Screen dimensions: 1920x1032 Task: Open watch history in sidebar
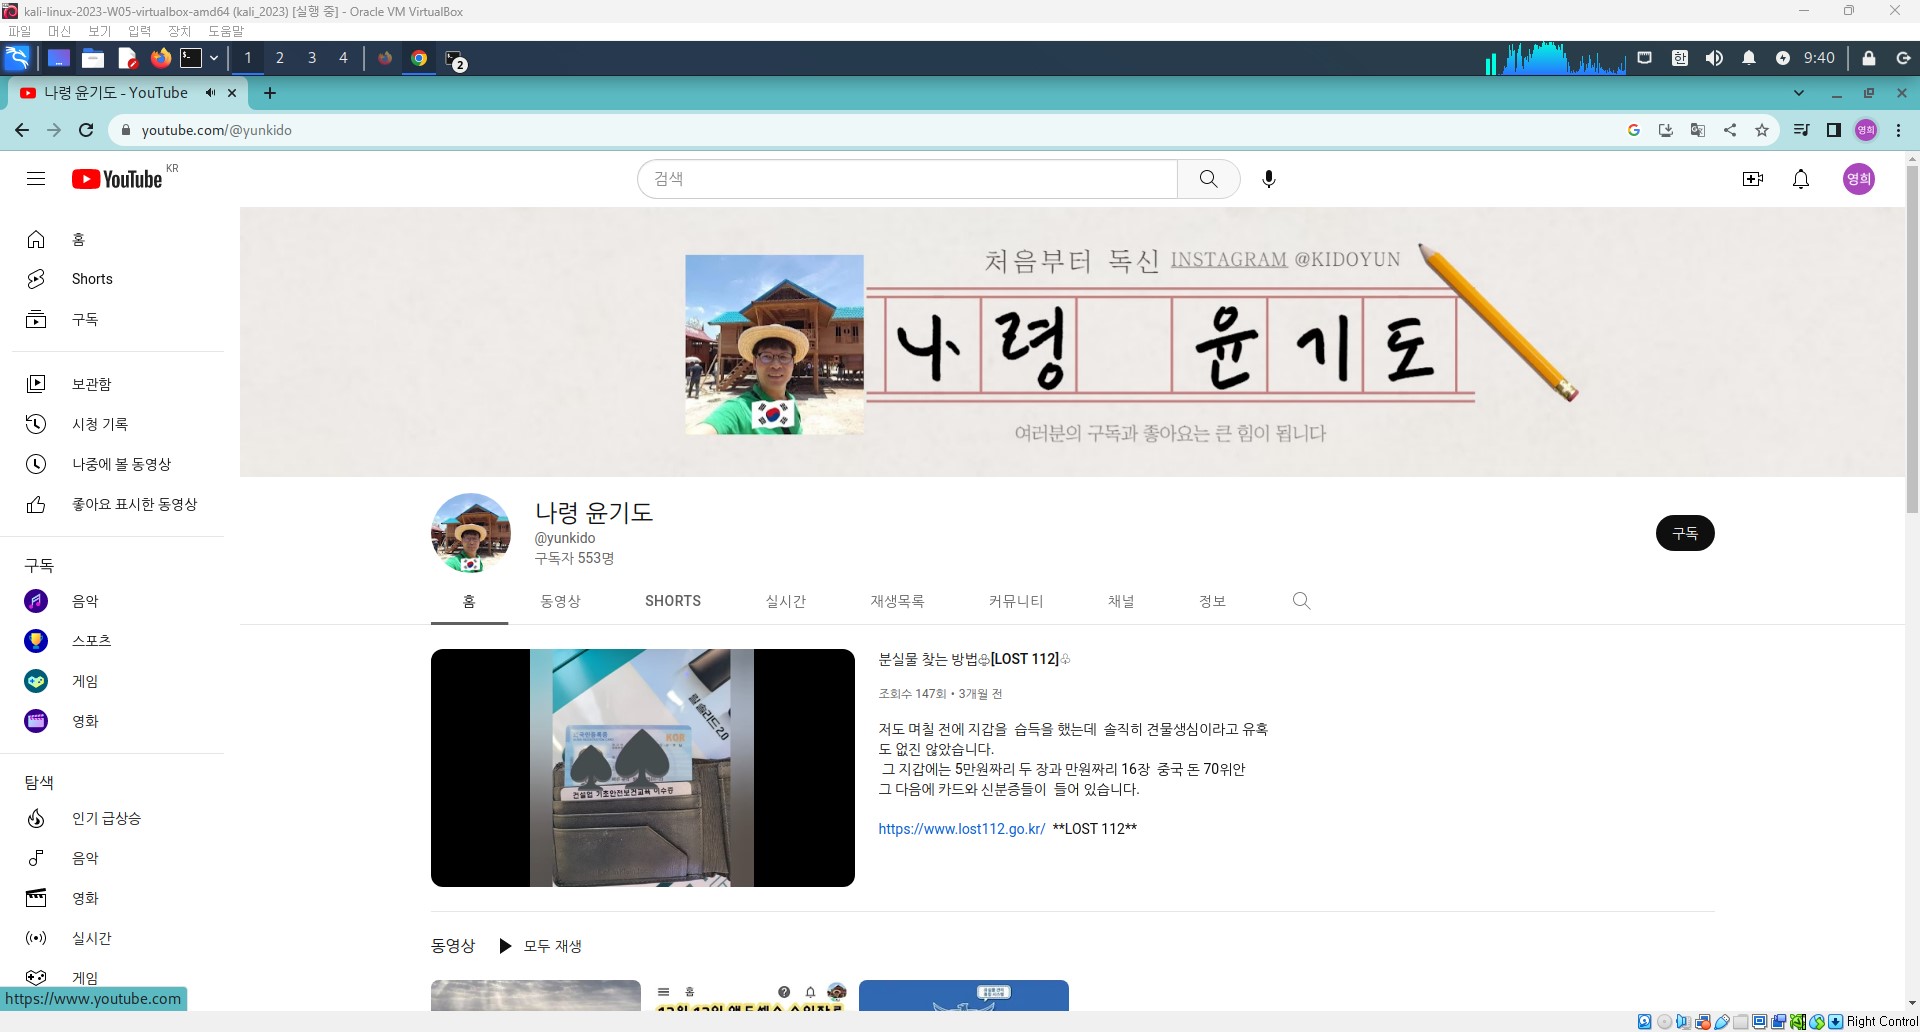118,424
